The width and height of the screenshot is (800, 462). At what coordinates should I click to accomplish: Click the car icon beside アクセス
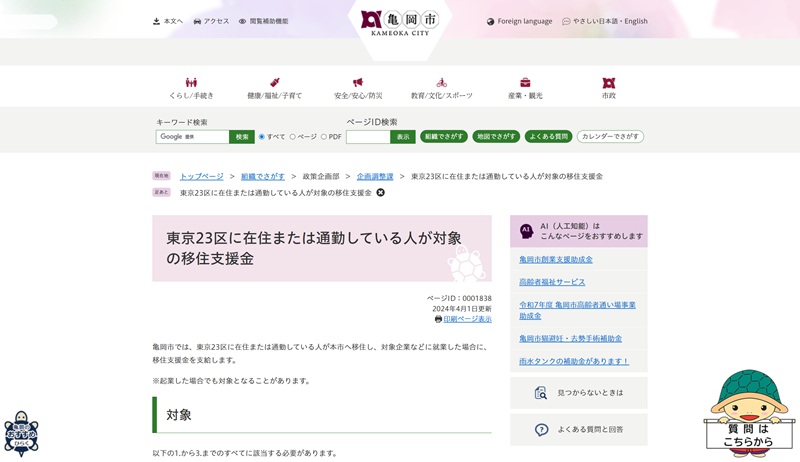point(197,21)
